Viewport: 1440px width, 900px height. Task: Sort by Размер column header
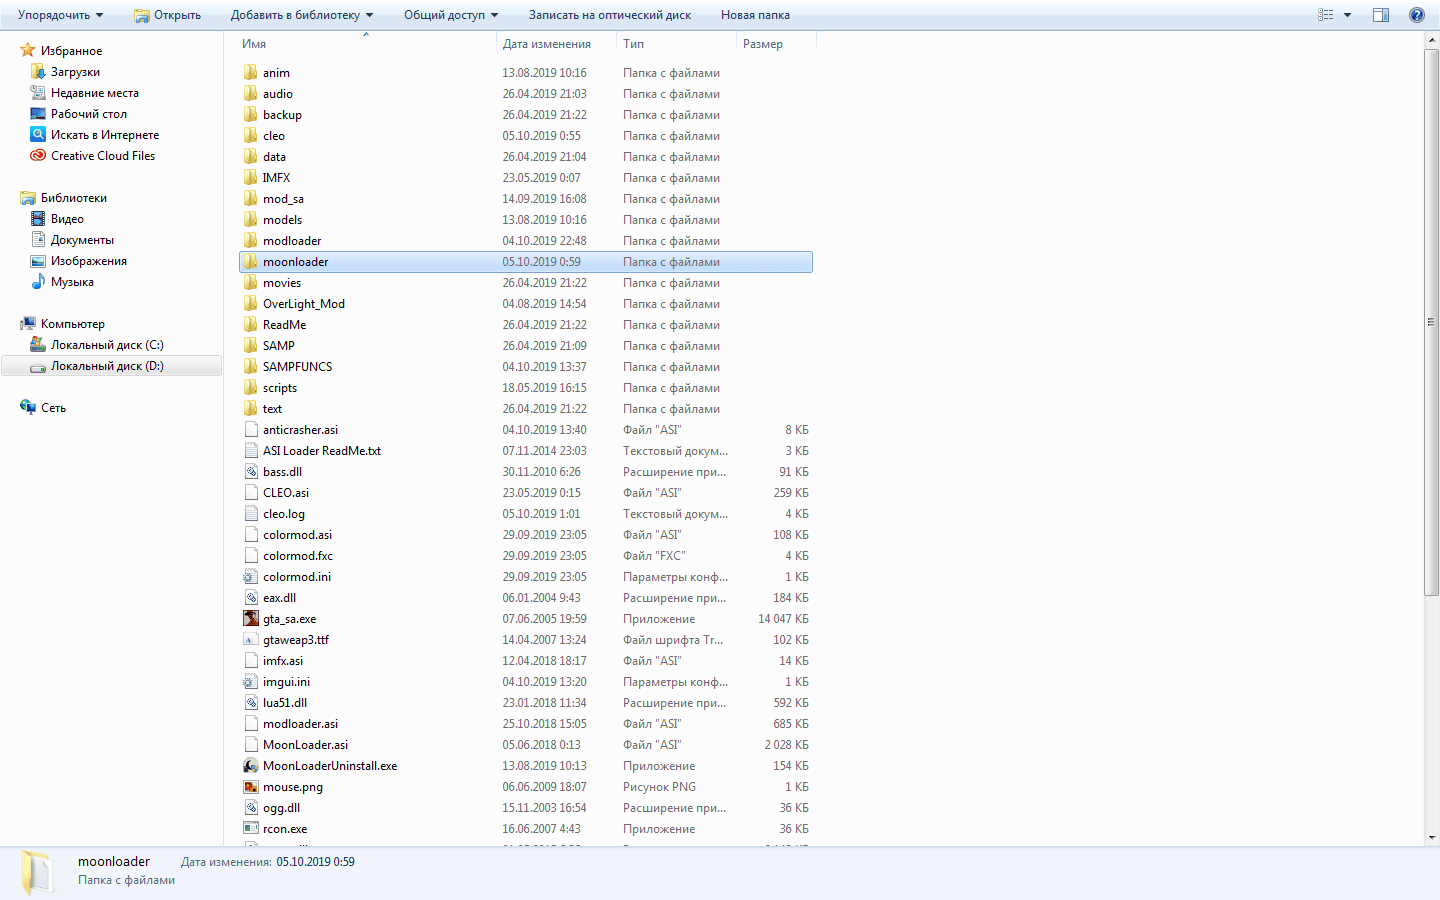click(x=776, y=44)
